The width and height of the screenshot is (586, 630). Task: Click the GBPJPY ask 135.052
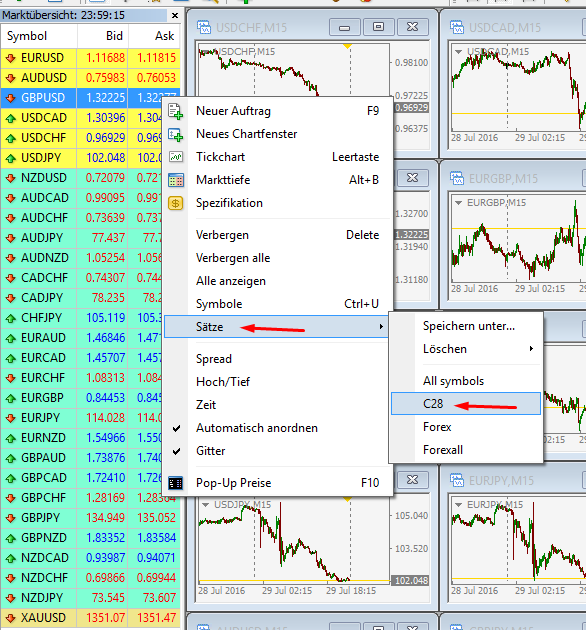click(156, 518)
